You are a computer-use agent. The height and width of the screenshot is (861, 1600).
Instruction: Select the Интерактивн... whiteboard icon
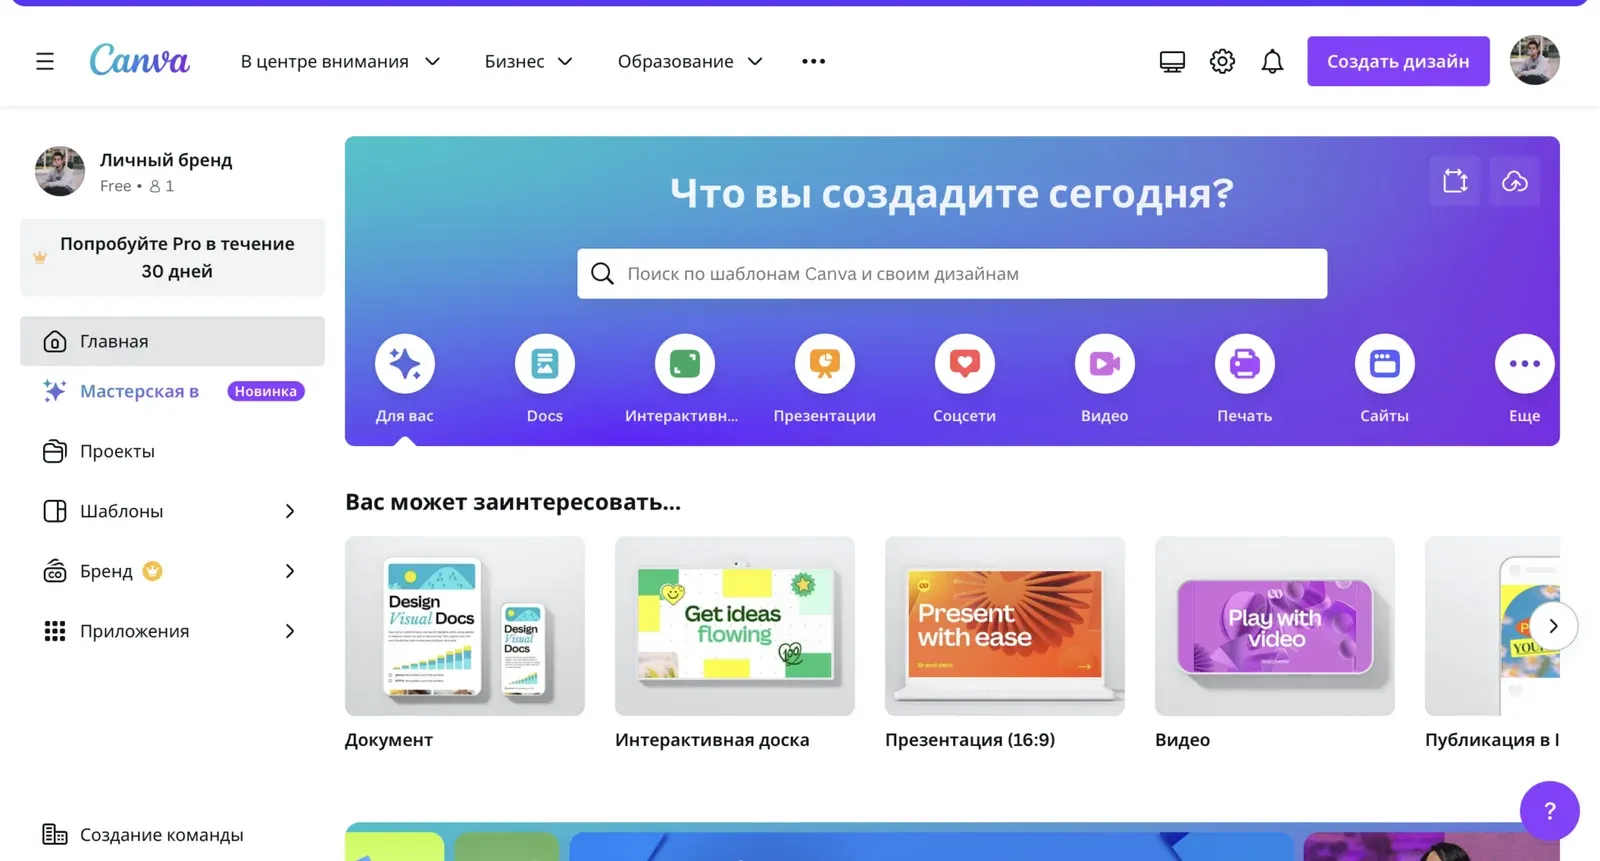(x=685, y=363)
